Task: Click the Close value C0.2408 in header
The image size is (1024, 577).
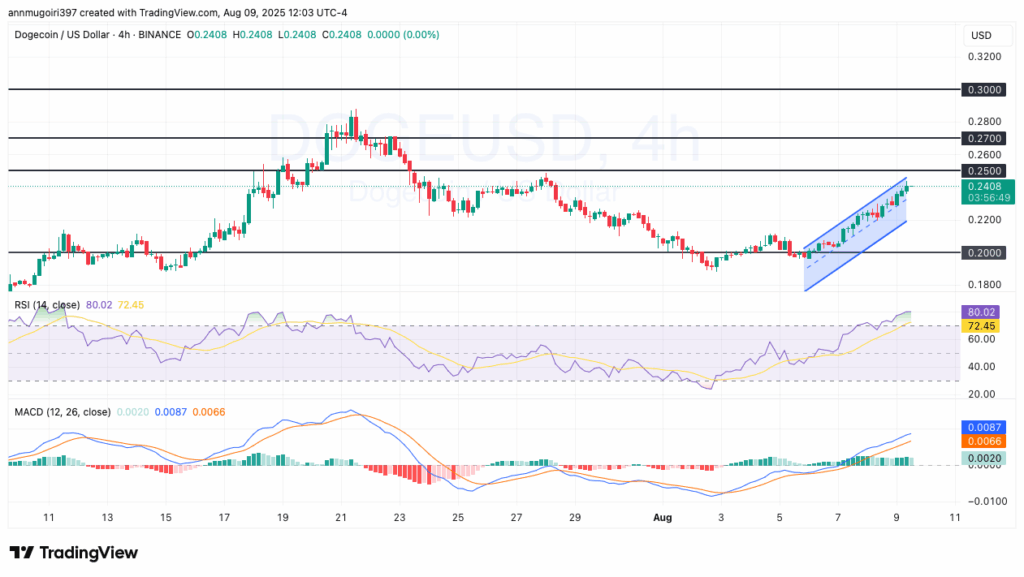Action: coord(342,35)
